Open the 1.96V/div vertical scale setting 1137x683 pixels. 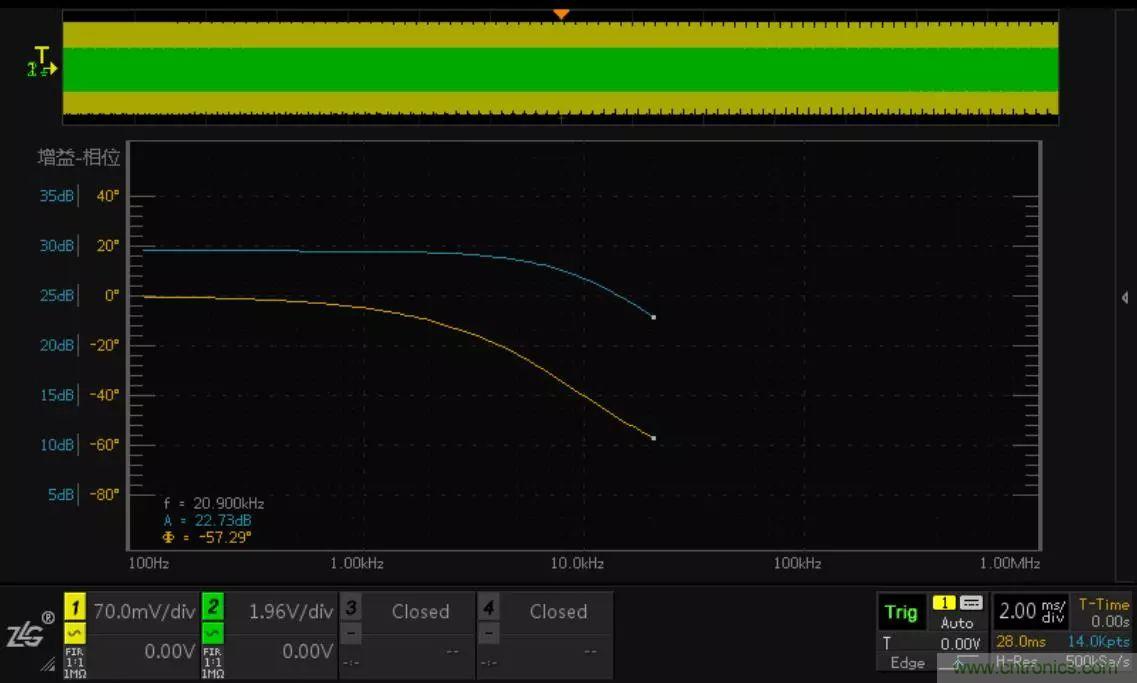(x=288, y=611)
